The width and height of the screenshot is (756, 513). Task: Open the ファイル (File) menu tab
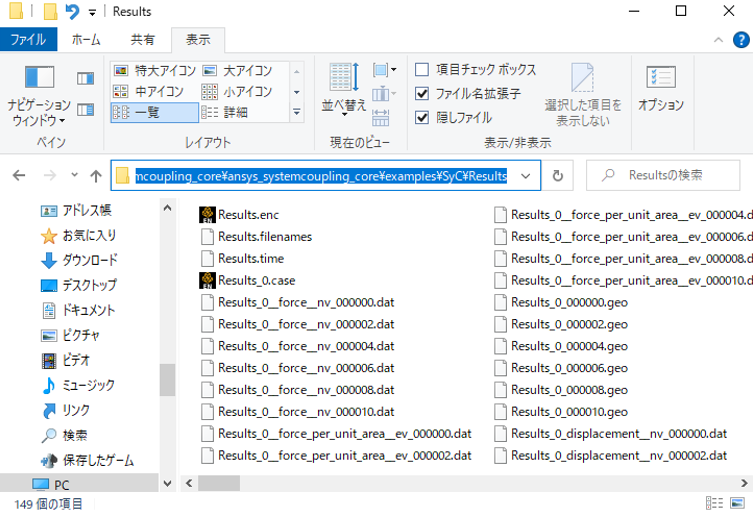28,40
